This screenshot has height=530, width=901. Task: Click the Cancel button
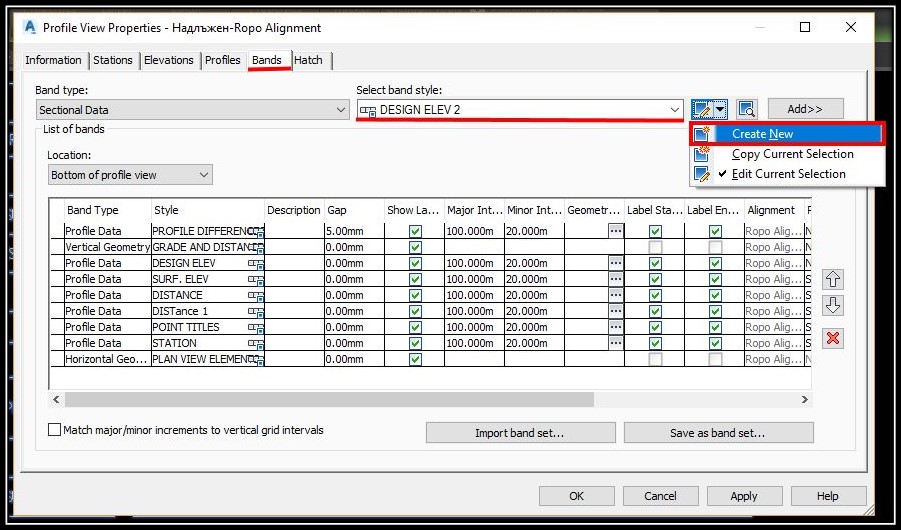pos(660,496)
